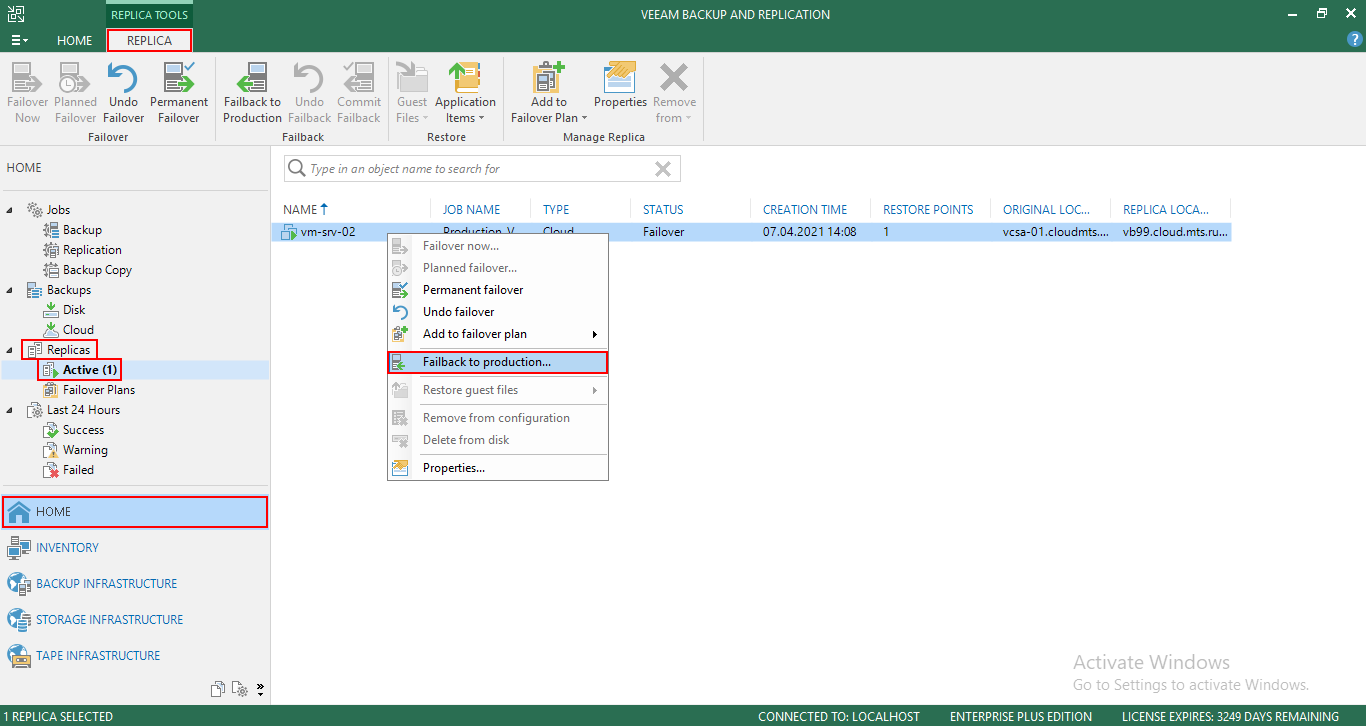The height and width of the screenshot is (726, 1366).
Task: Select Failover Plans in the tree
Action: 98,390
